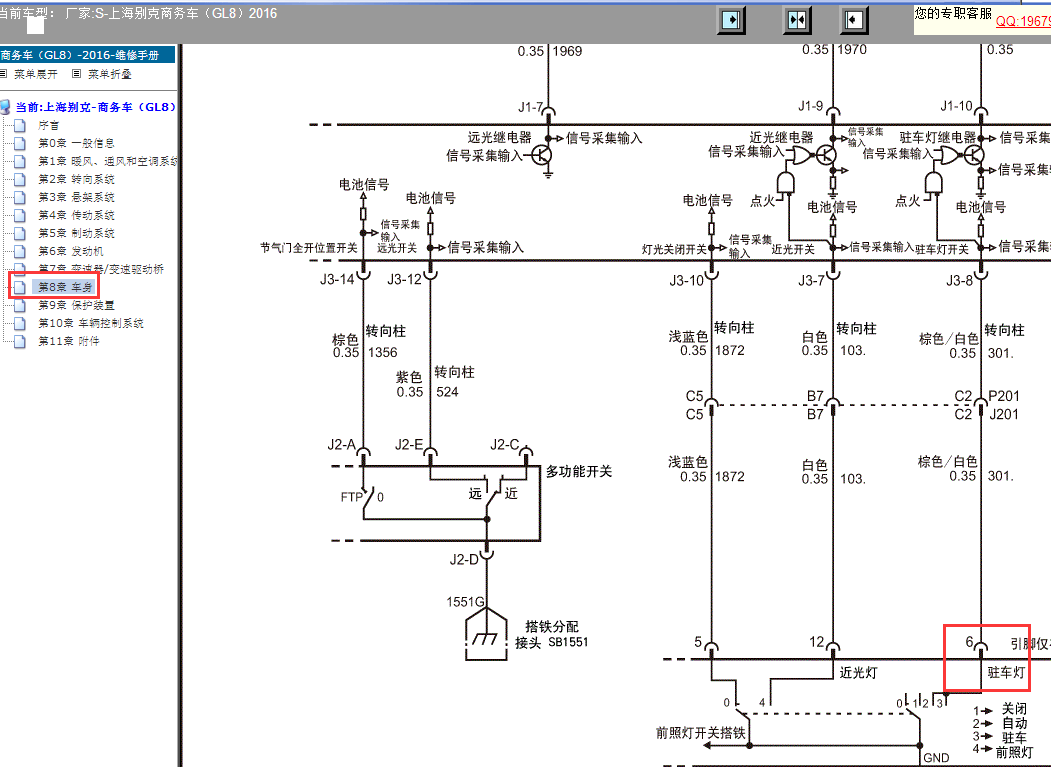Click the 节气门全开位置开关 label

[x=308, y=248]
